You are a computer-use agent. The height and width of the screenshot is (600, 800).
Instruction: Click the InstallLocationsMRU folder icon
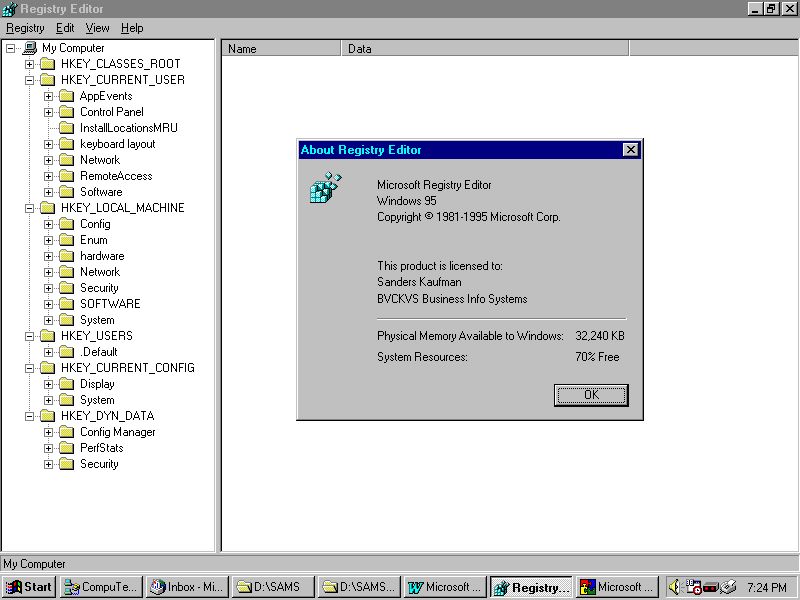click(x=67, y=128)
